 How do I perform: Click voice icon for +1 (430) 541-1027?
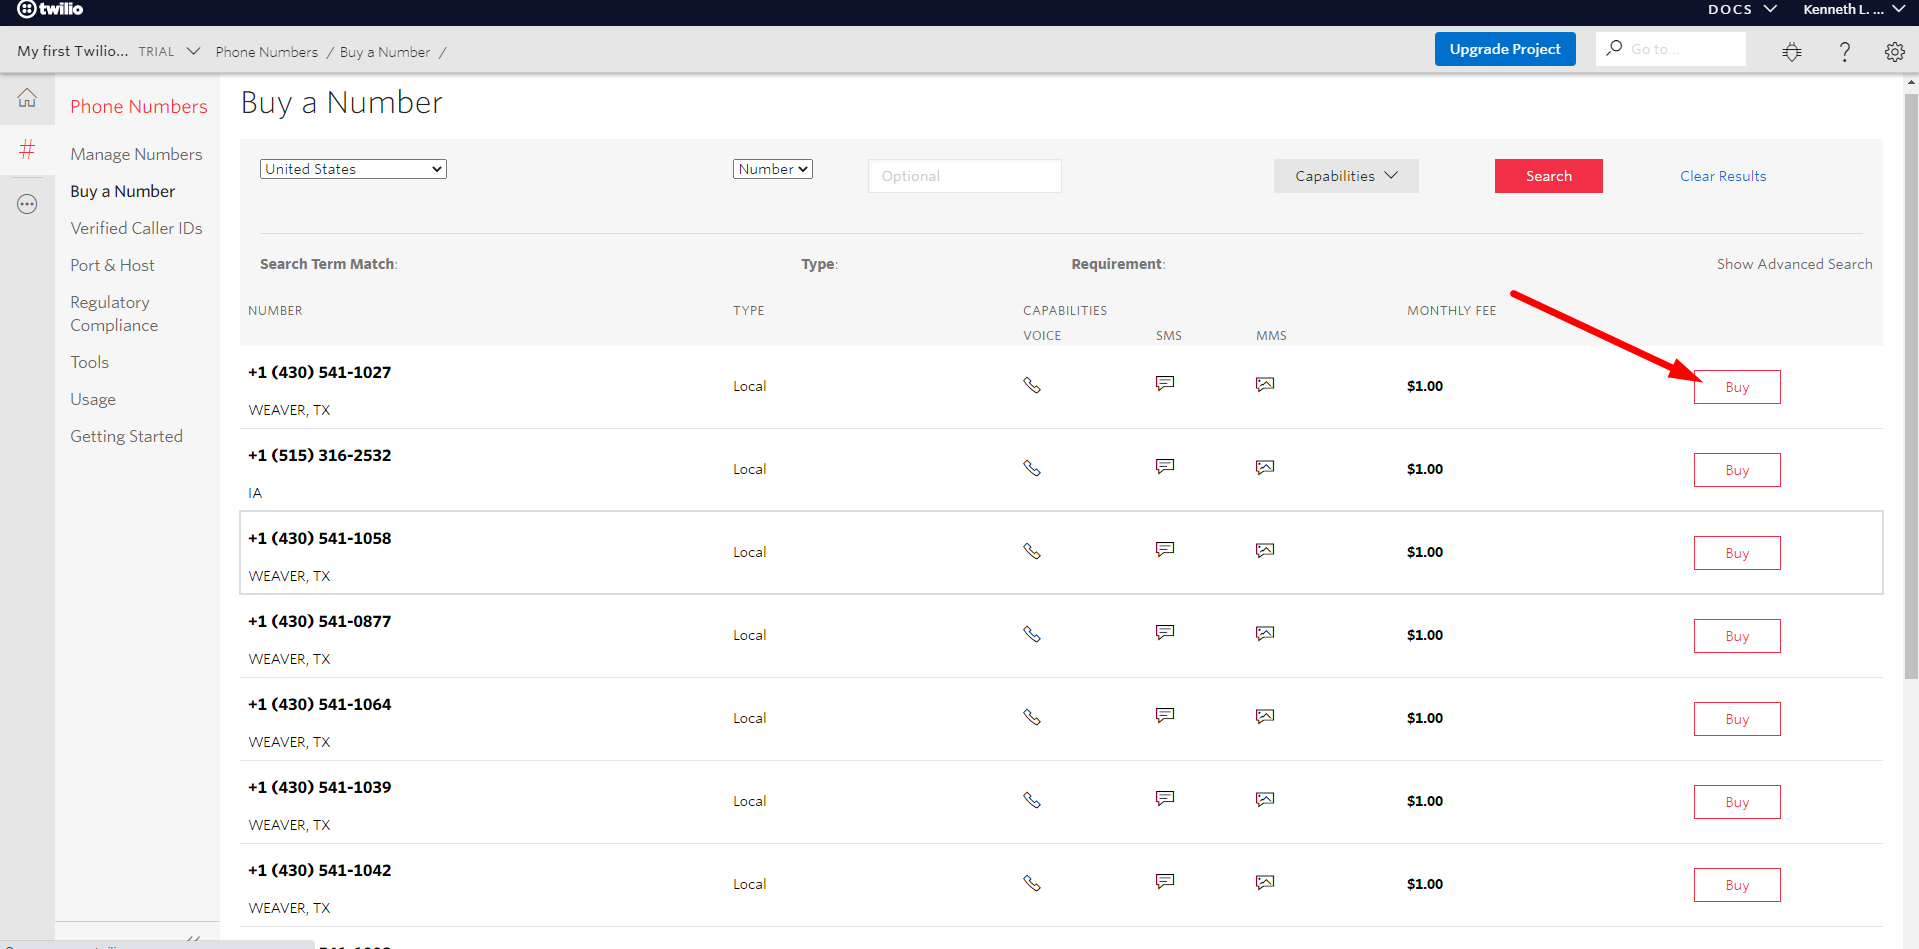pos(1032,385)
